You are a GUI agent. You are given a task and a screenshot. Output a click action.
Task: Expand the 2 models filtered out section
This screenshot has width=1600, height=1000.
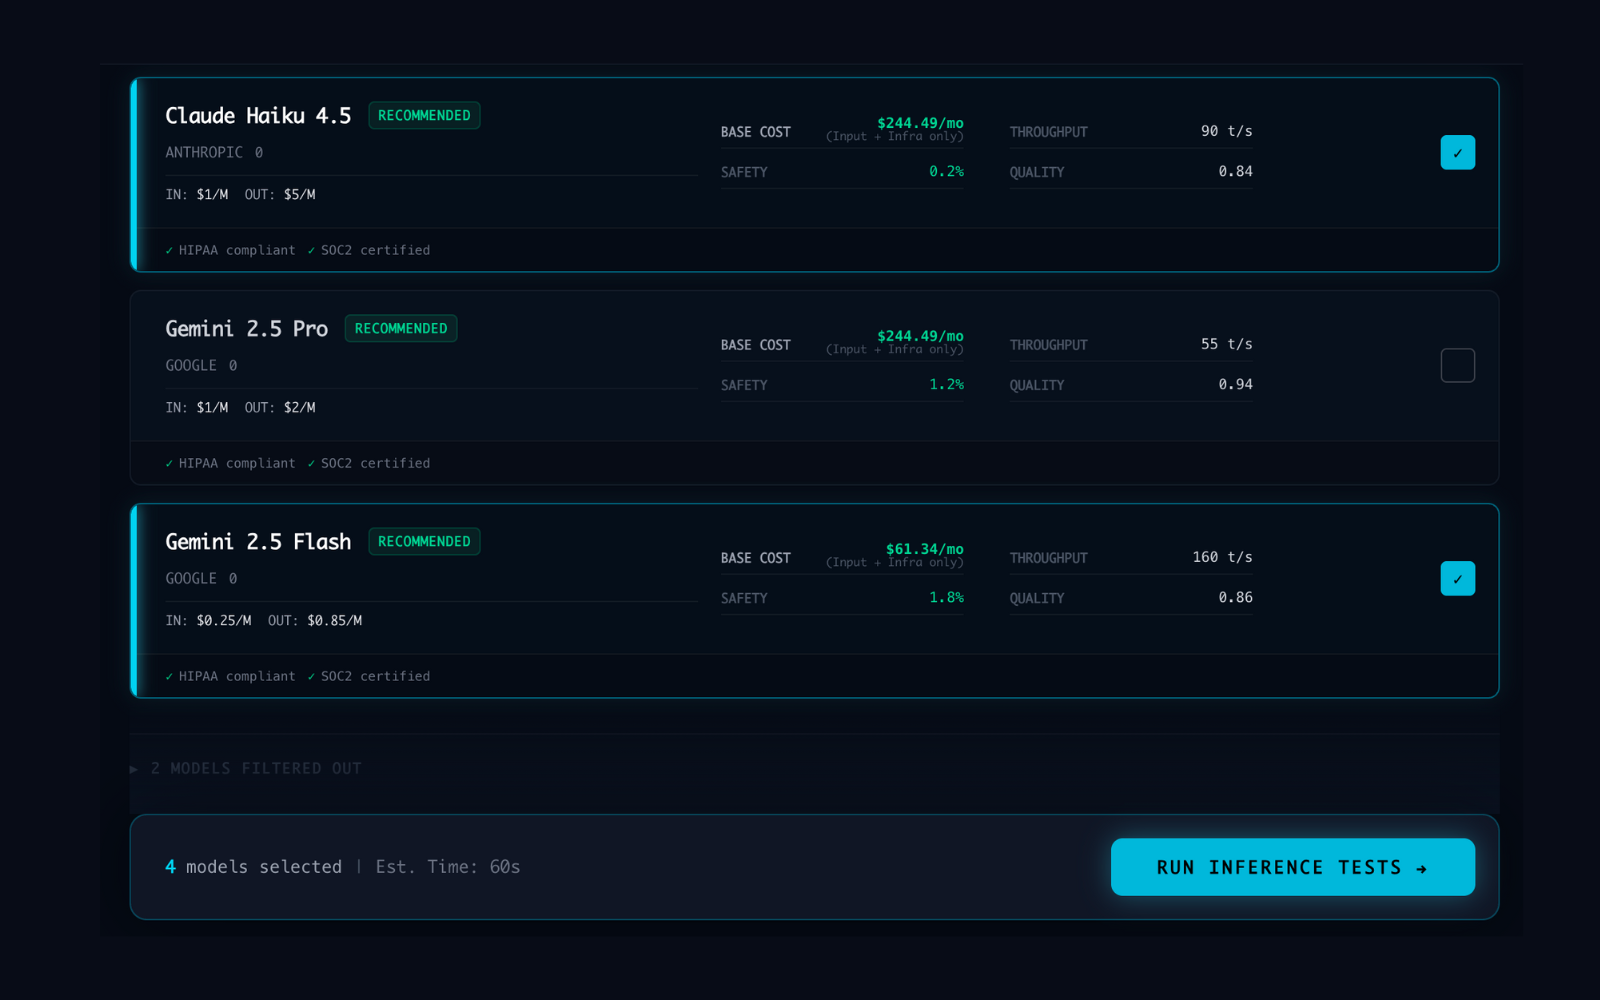[246, 768]
